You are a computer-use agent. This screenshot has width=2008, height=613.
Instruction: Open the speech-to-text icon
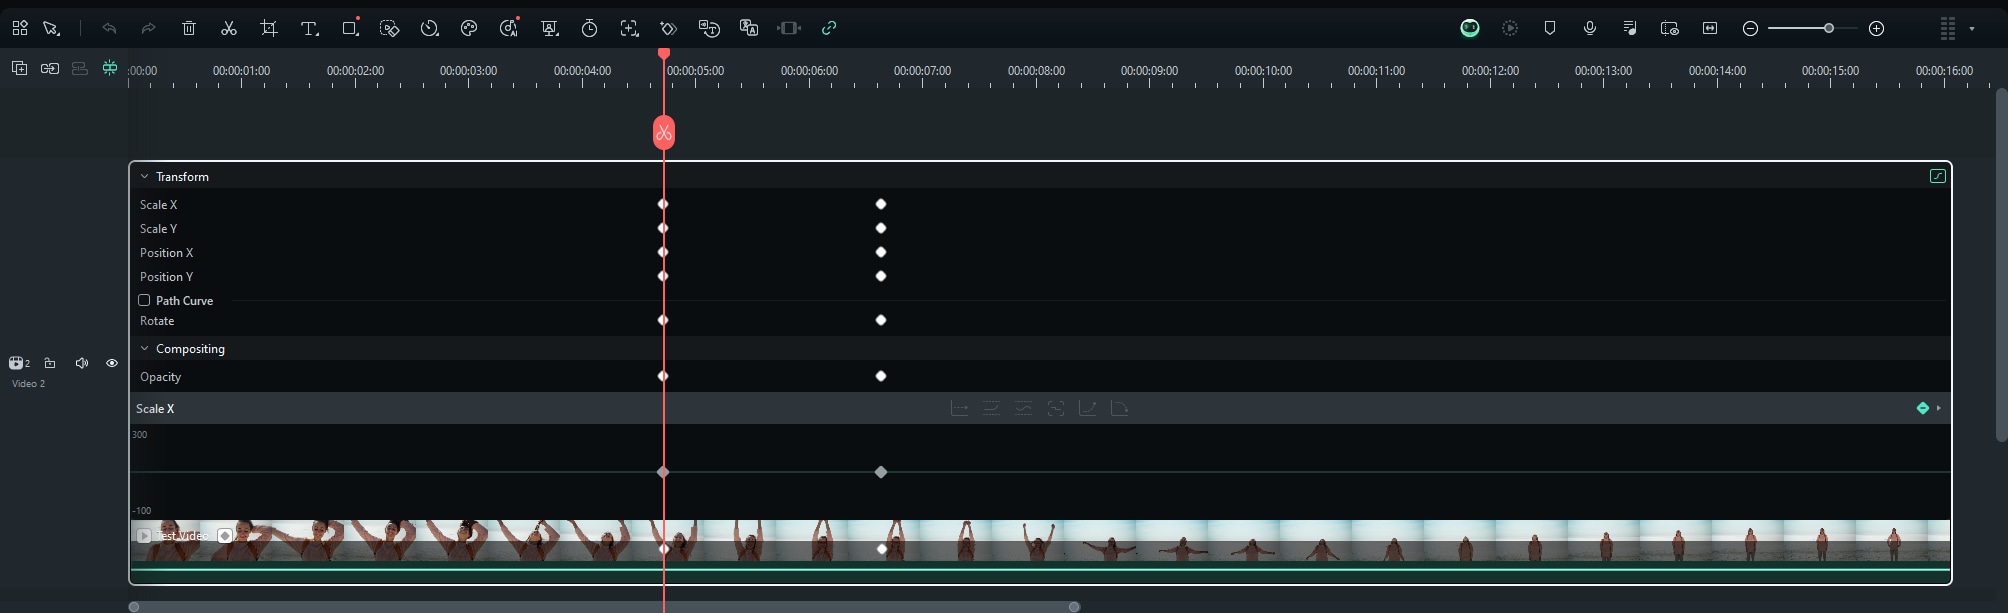click(x=709, y=28)
